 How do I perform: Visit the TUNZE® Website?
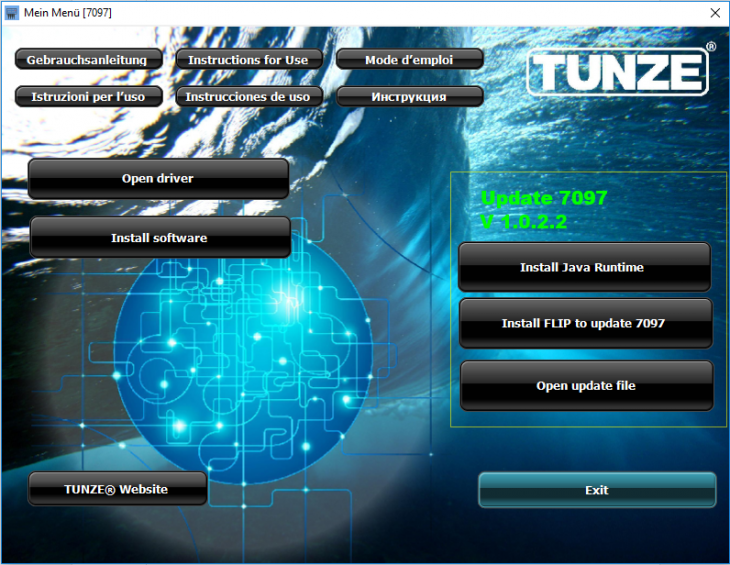(x=116, y=489)
